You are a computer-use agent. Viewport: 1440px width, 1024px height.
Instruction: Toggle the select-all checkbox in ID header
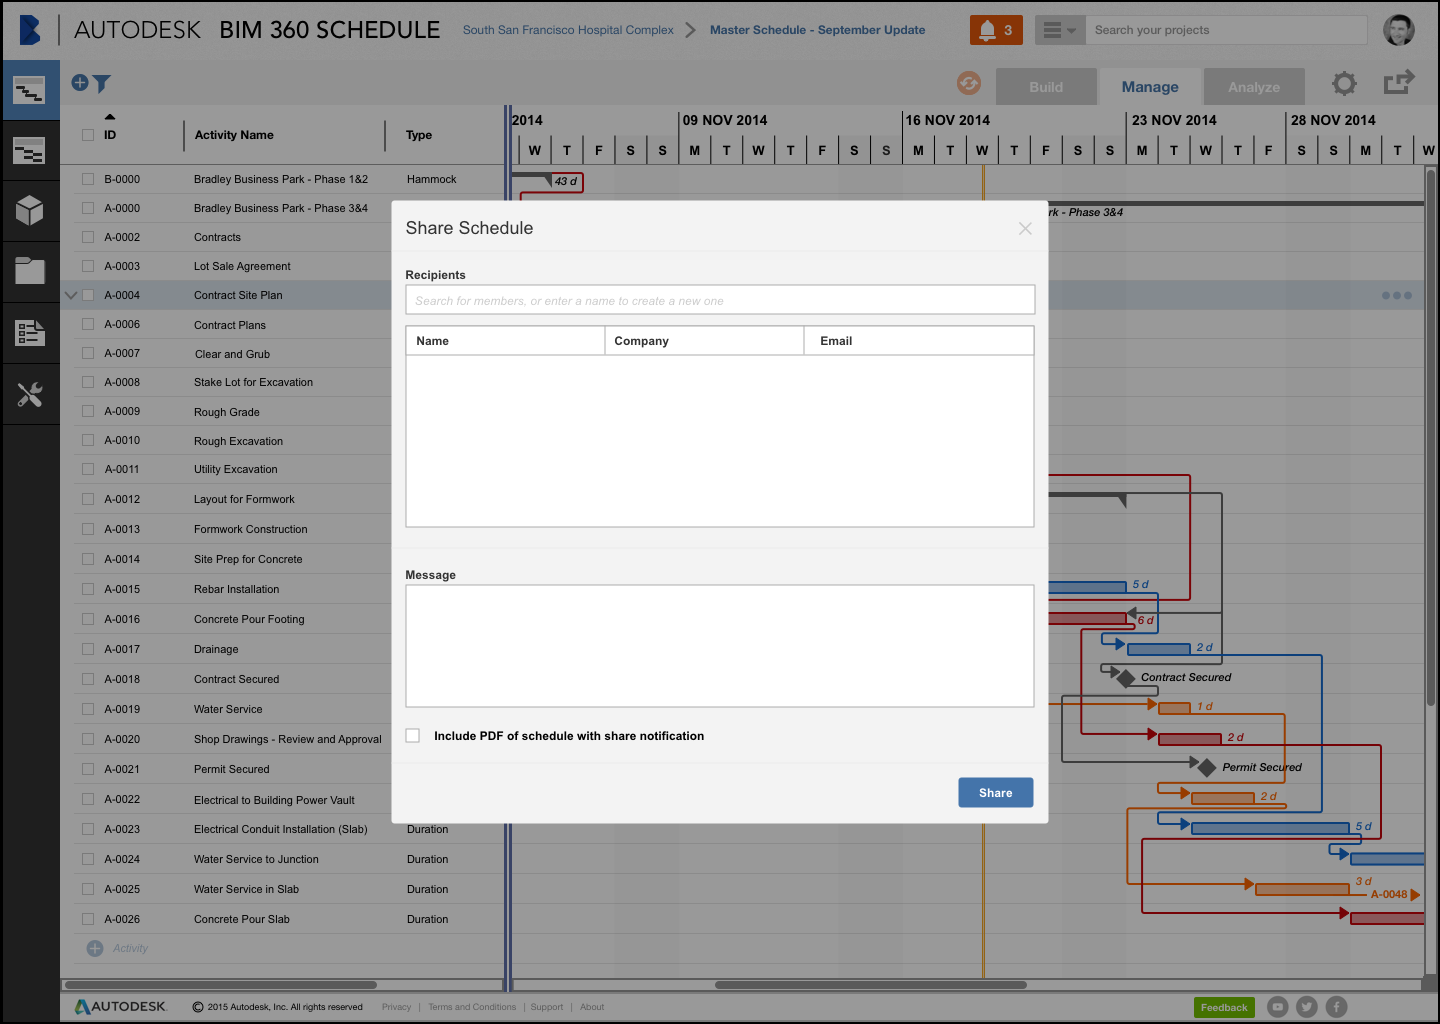coord(88,135)
